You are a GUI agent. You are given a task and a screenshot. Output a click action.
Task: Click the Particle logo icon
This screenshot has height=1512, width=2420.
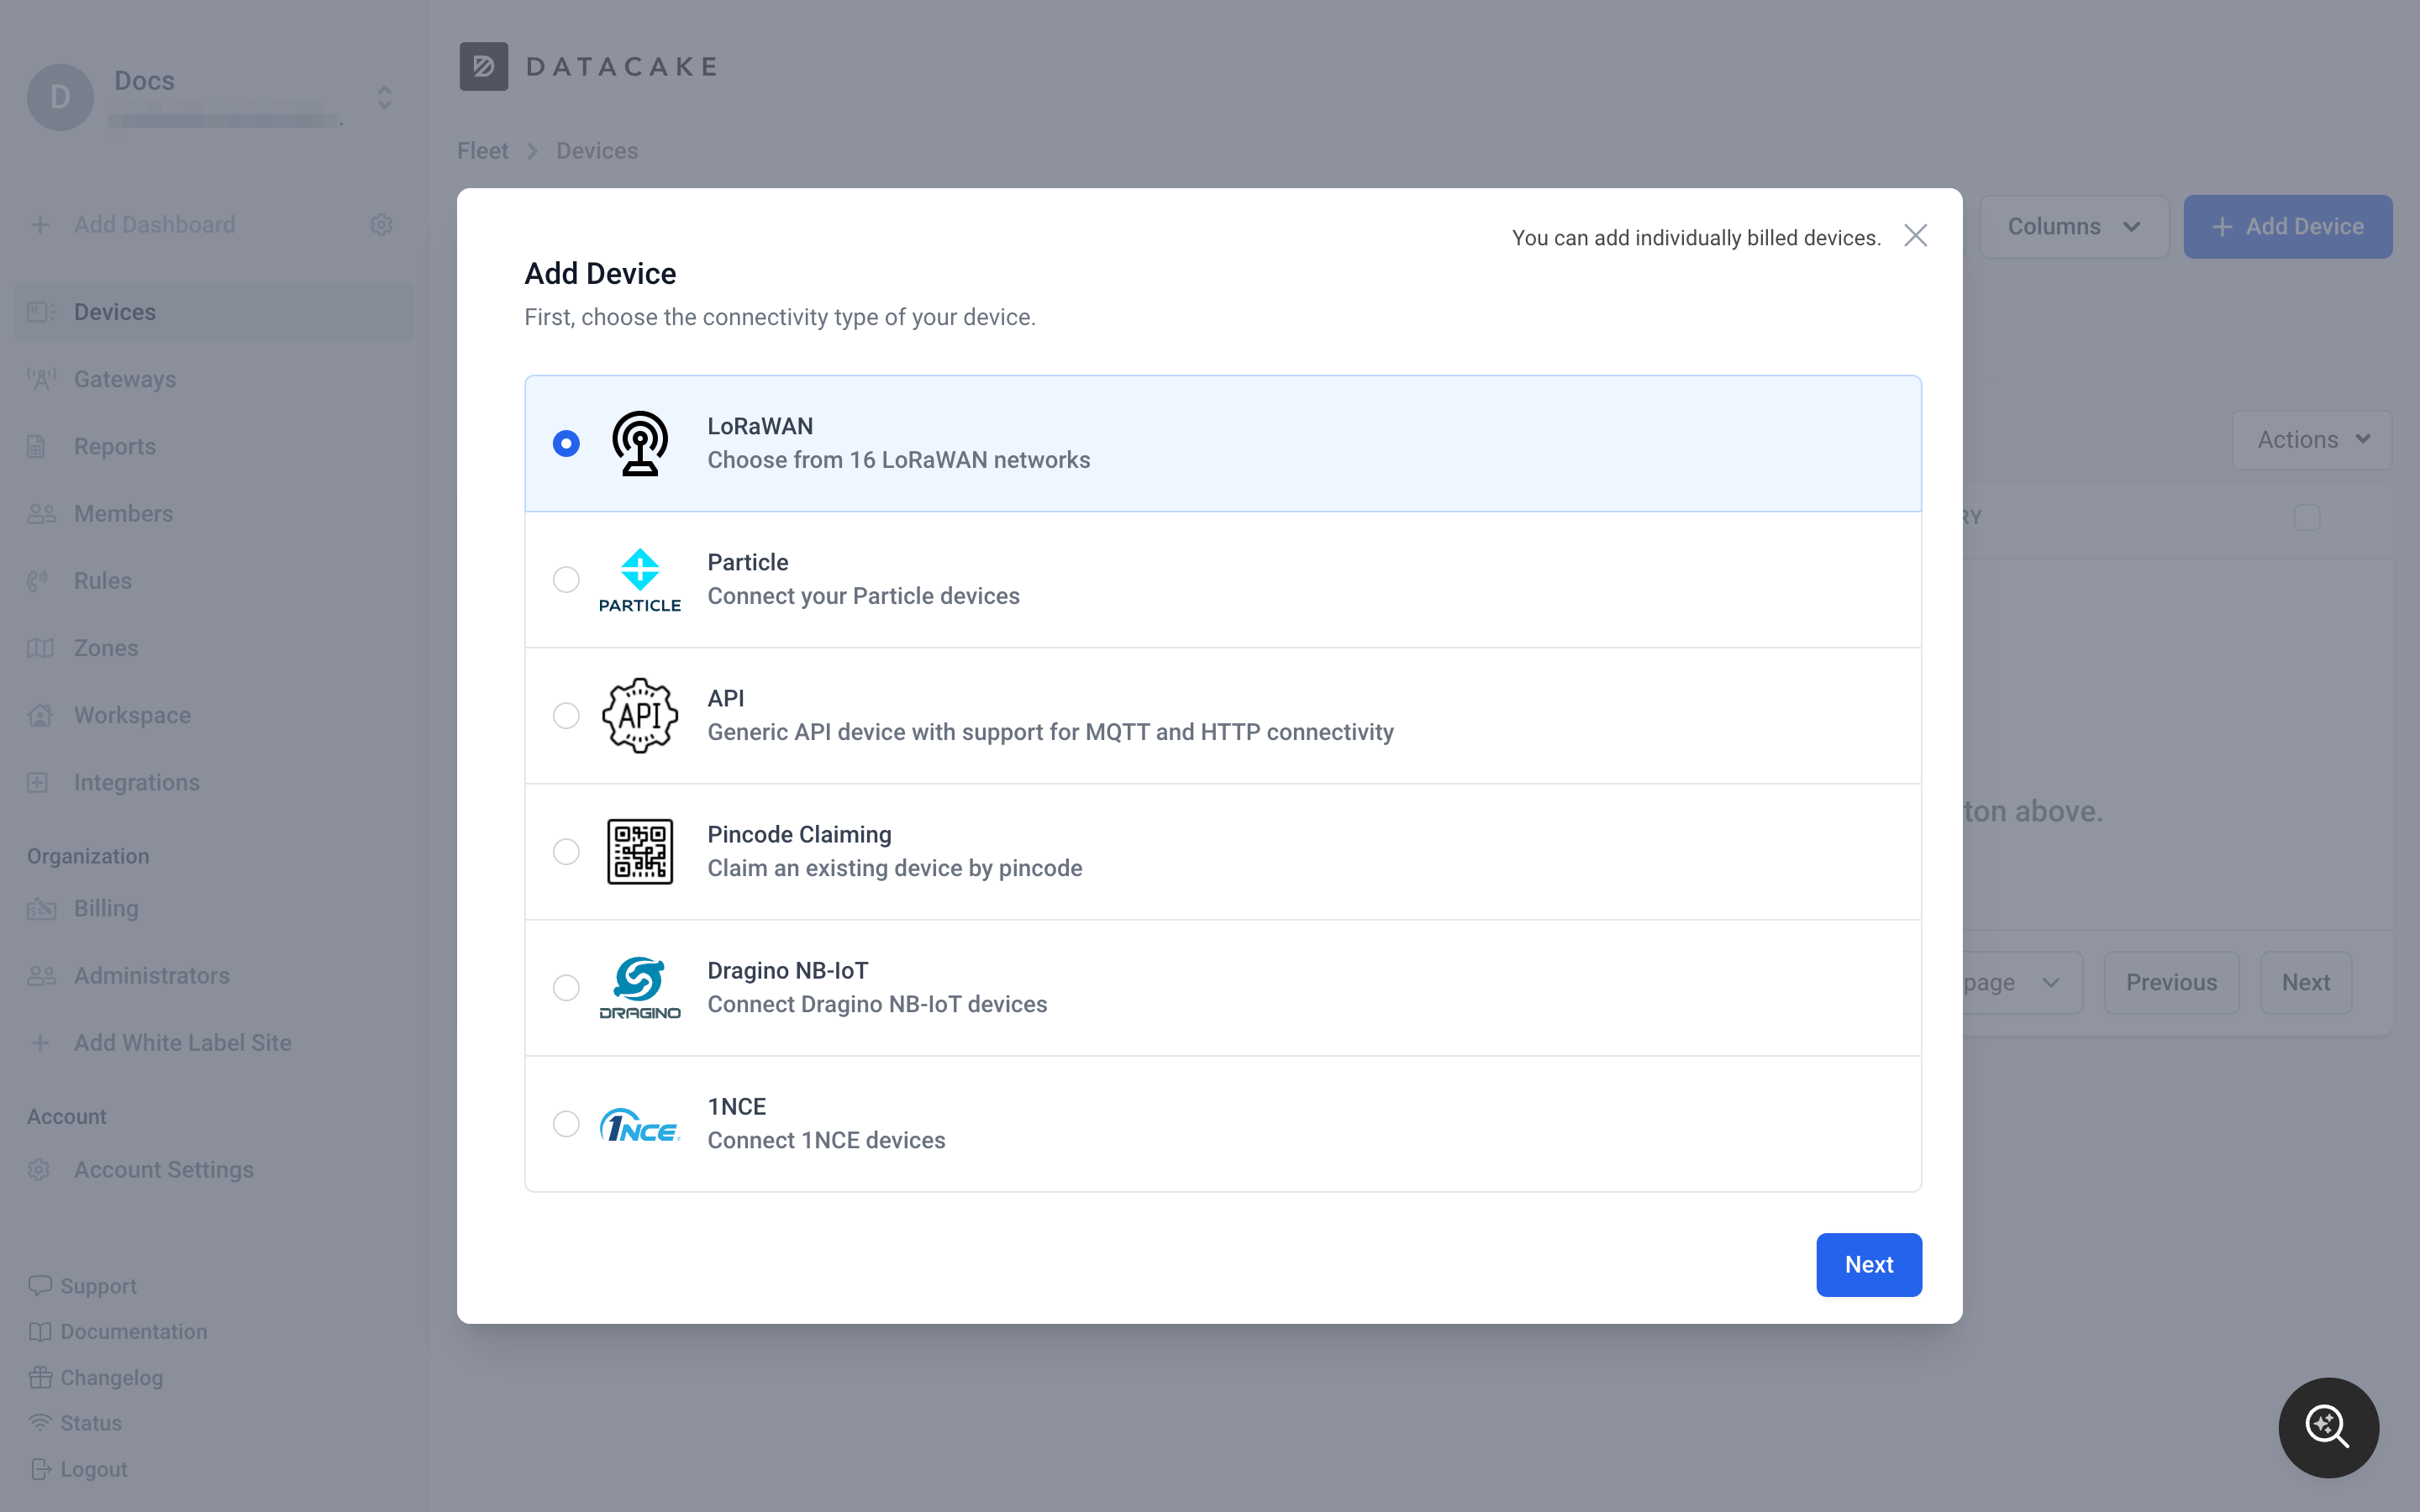[x=638, y=578]
